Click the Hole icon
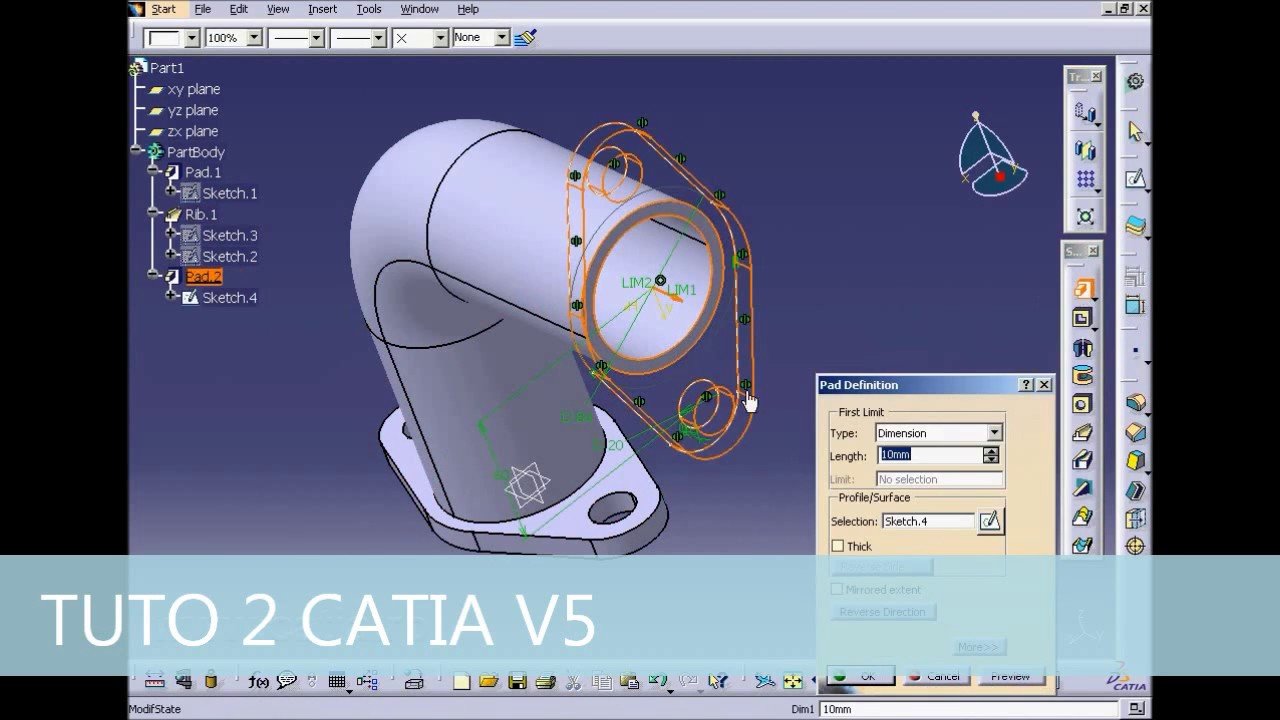The height and width of the screenshot is (720, 1280). (x=1083, y=404)
